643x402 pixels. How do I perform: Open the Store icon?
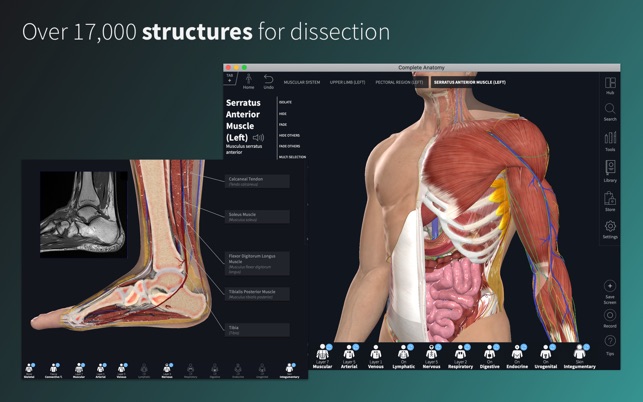click(610, 201)
